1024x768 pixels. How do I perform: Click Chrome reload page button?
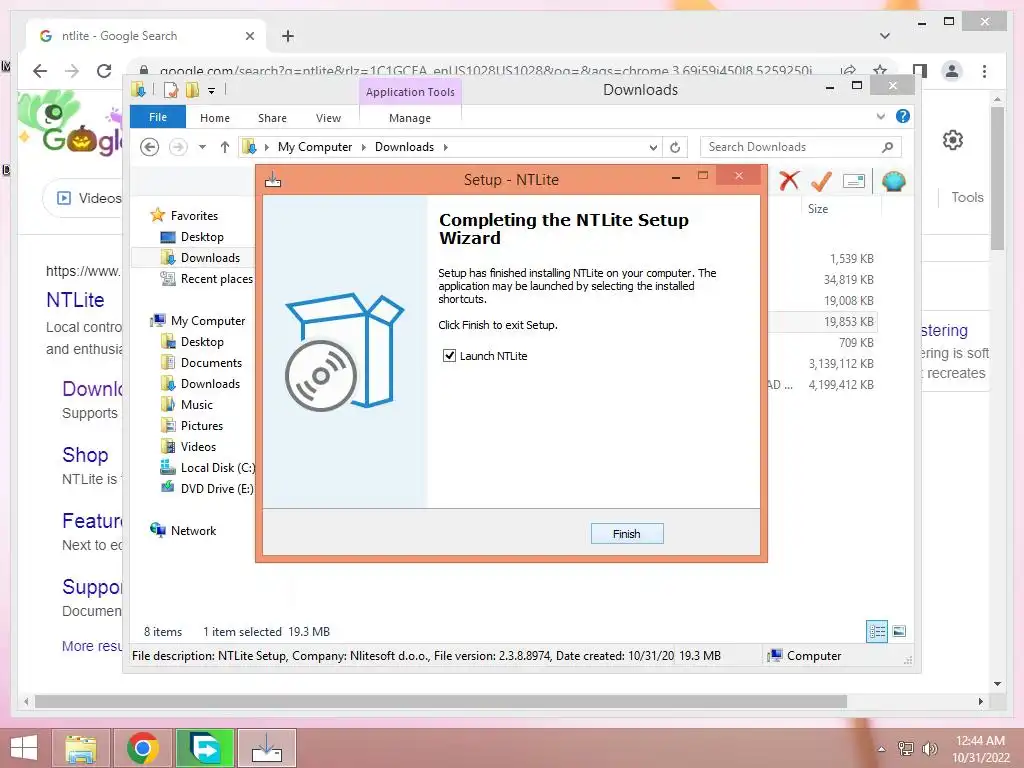pyautogui.click(x=104, y=71)
